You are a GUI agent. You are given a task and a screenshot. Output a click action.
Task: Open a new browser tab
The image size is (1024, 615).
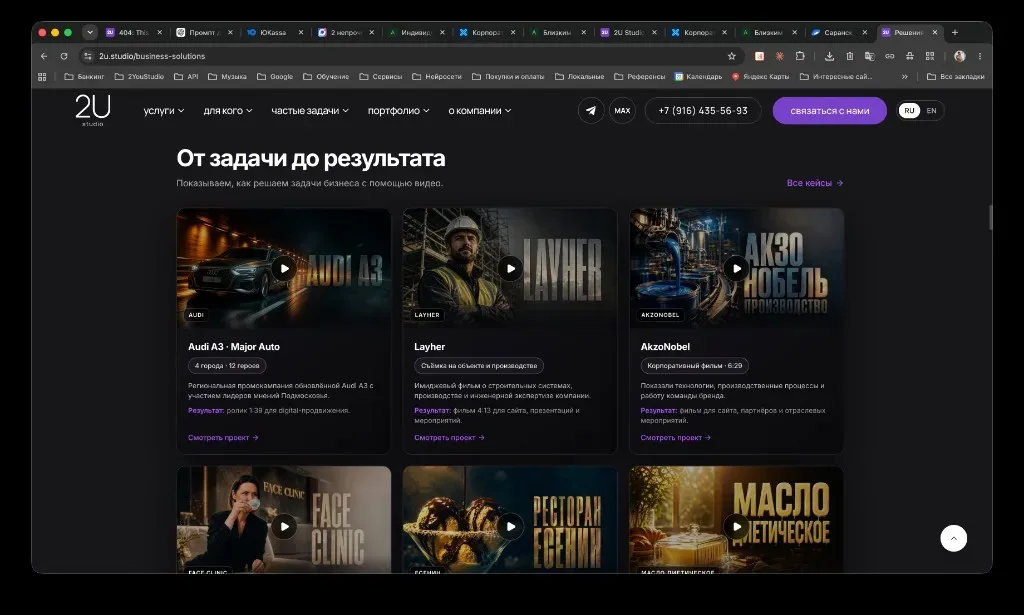coord(955,32)
